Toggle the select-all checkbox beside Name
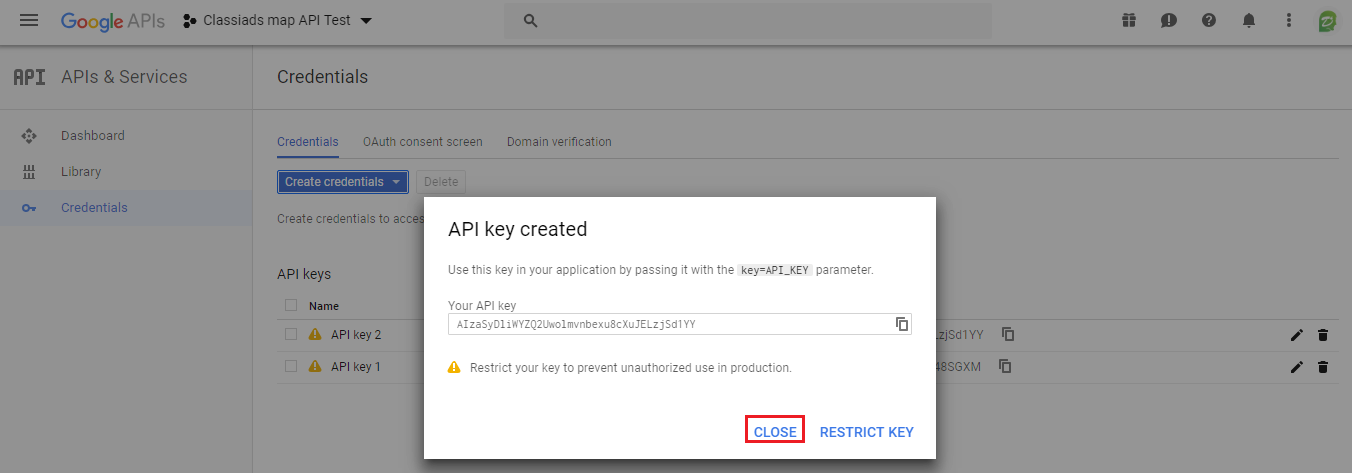Screen dimensions: 1352x473 pyautogui.click(x=291, y=305)
